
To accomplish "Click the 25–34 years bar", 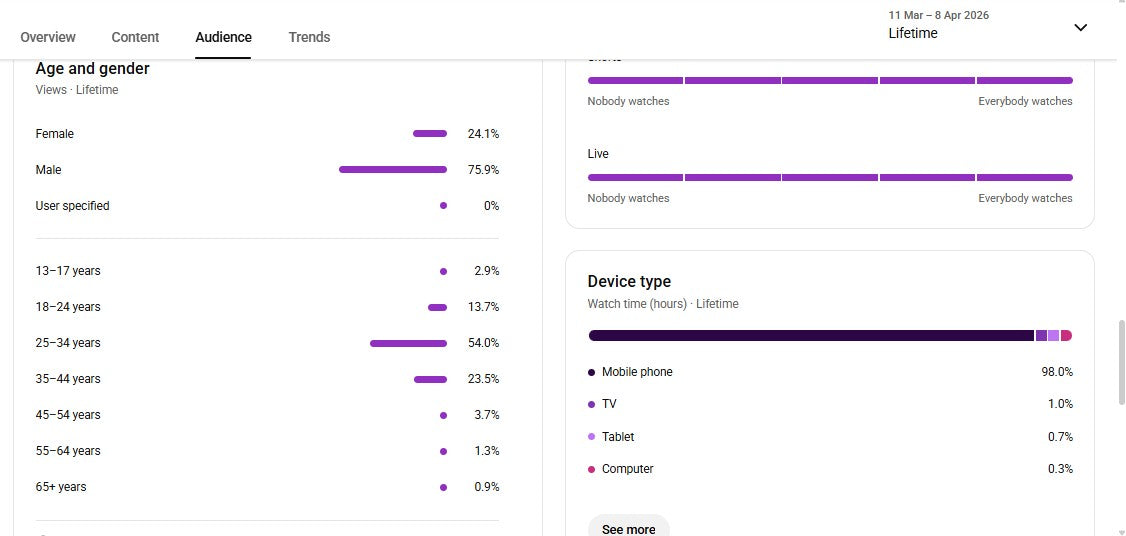I will [x=408, y=343].
